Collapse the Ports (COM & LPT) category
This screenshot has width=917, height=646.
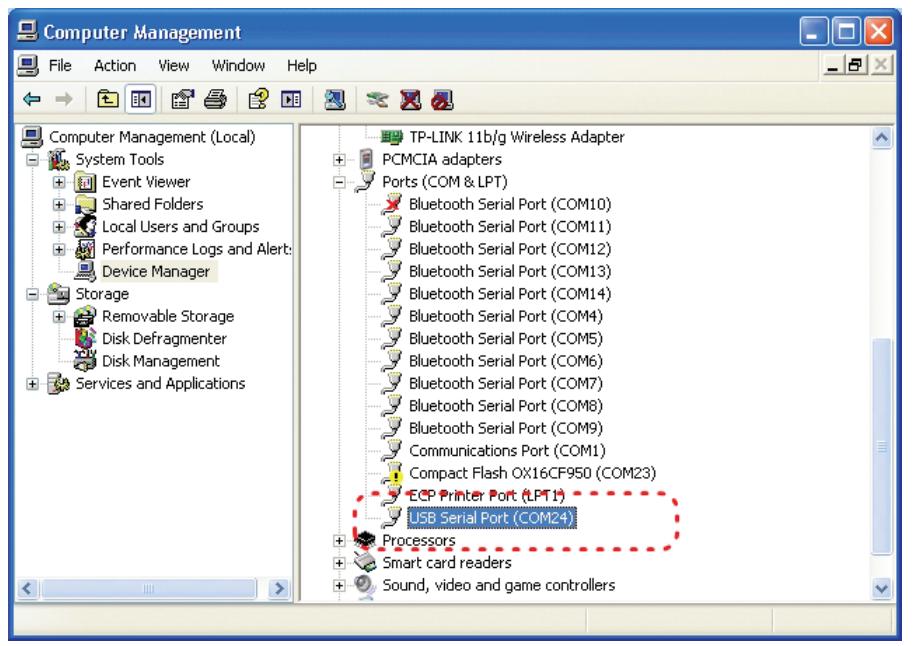[339, 182]
